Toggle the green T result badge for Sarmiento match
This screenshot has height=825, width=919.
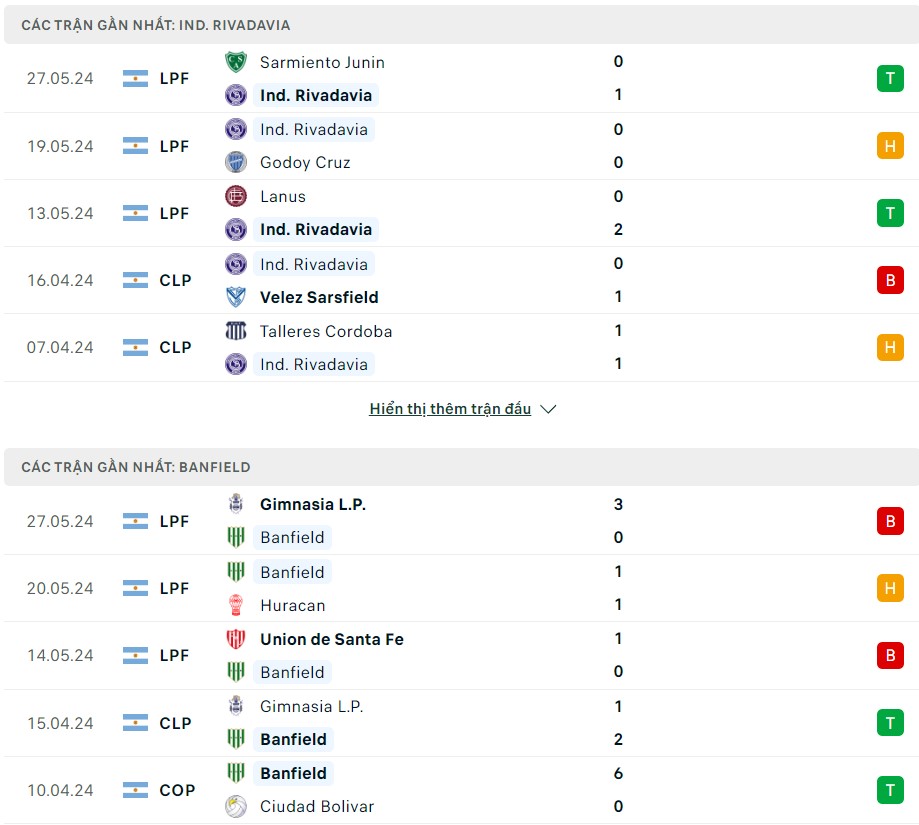tap(890, 78)
